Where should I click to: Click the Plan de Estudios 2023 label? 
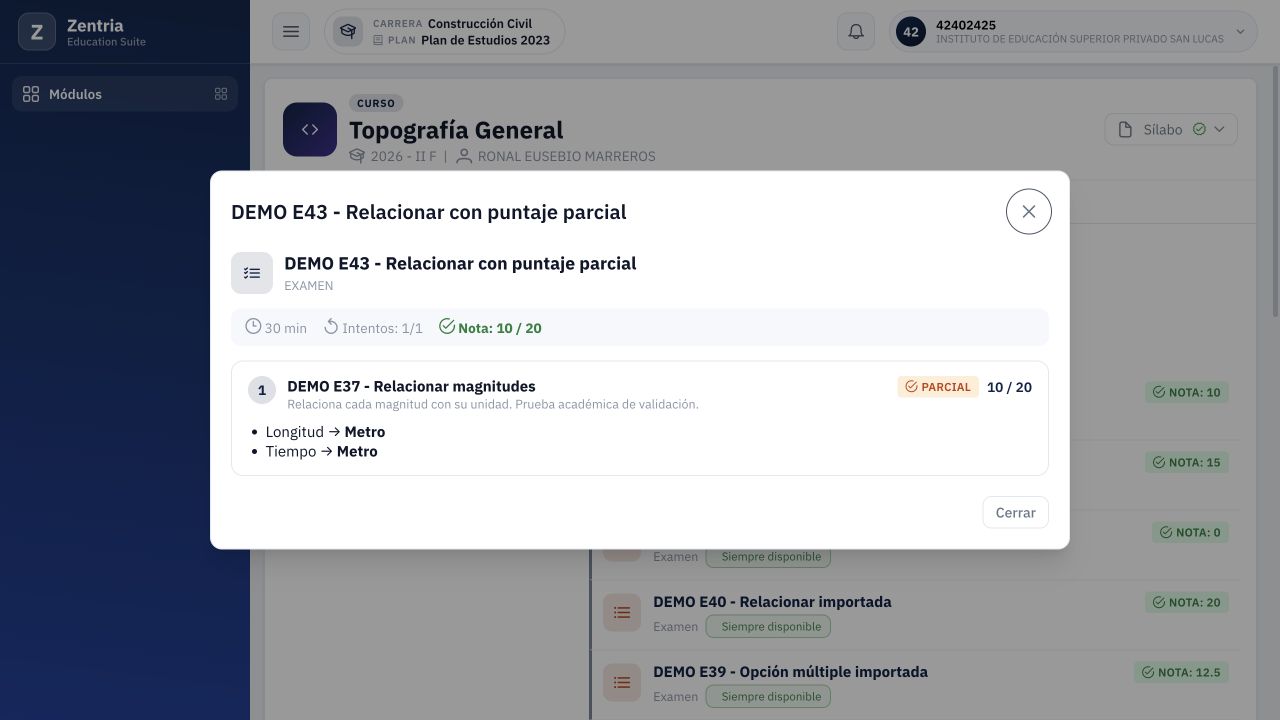(485, 41)
